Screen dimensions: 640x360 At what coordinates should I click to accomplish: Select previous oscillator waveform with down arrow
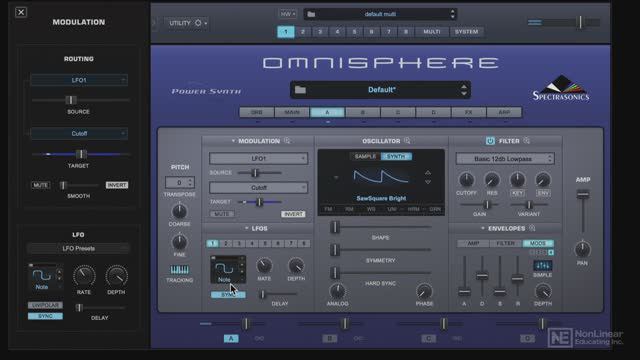(x=428, y=182)
